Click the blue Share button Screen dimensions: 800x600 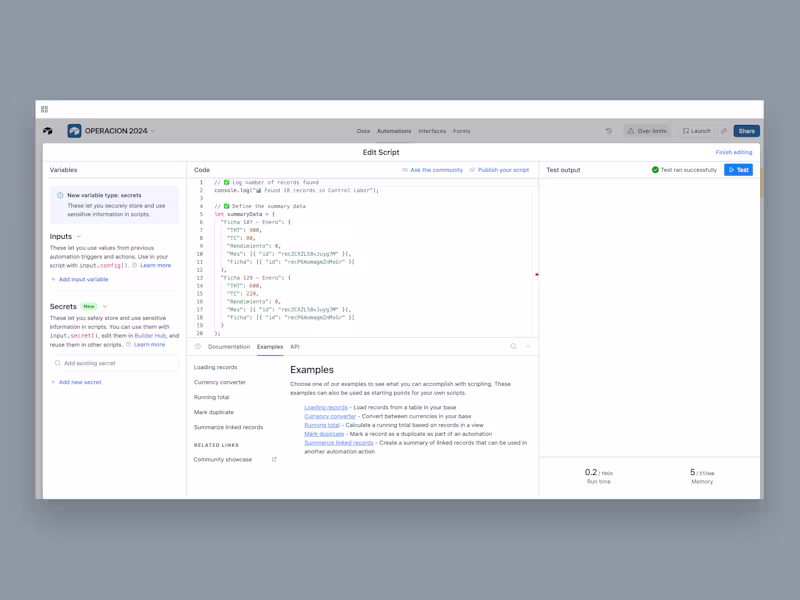[746, 131]
